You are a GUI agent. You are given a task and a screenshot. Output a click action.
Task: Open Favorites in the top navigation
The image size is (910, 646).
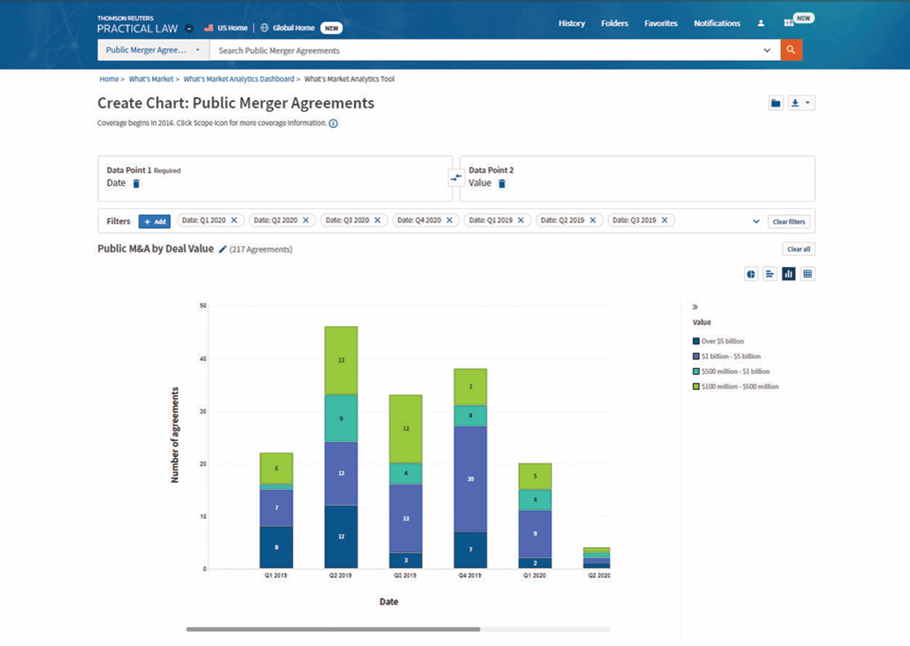point(660,23)
